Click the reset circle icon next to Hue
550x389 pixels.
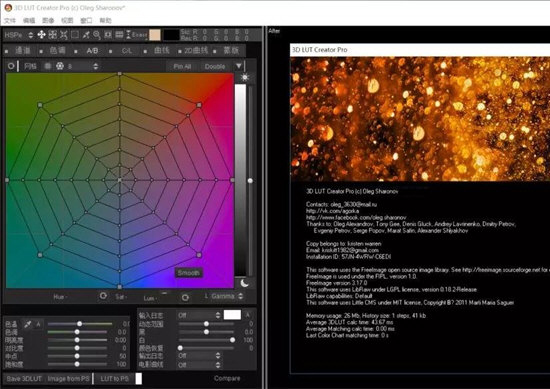[103, 296]
